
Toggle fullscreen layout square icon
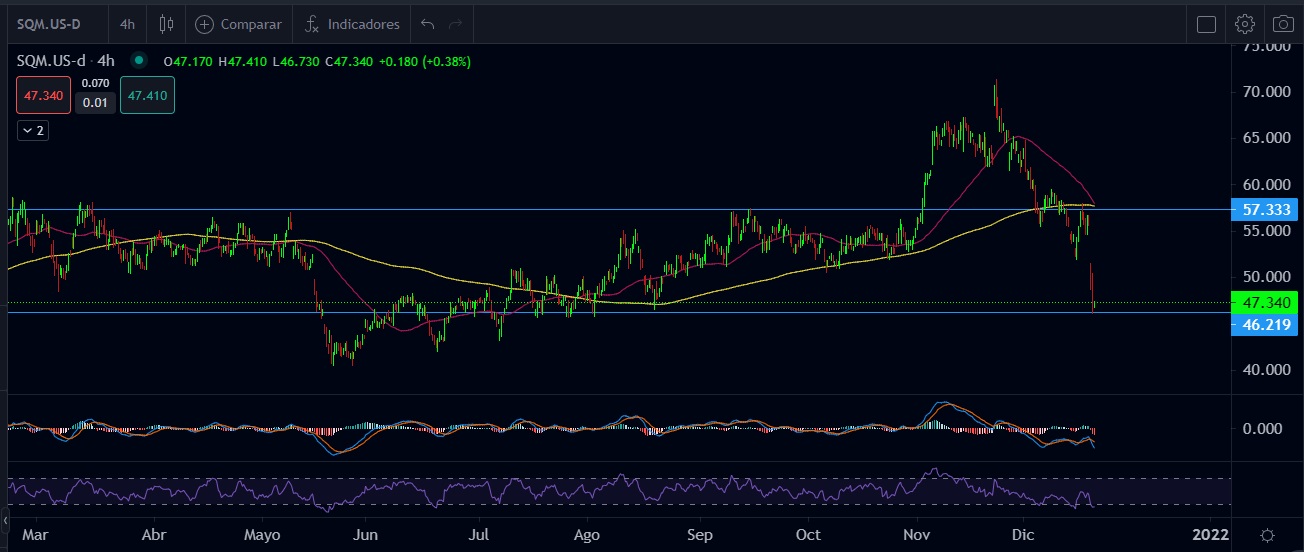pos(1207,24)
